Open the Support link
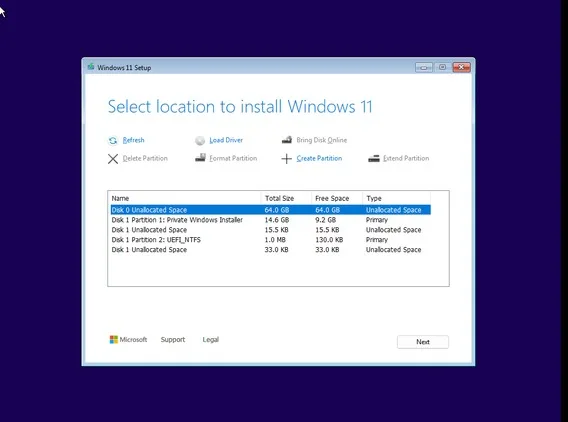568x422 pixels. 173,340
